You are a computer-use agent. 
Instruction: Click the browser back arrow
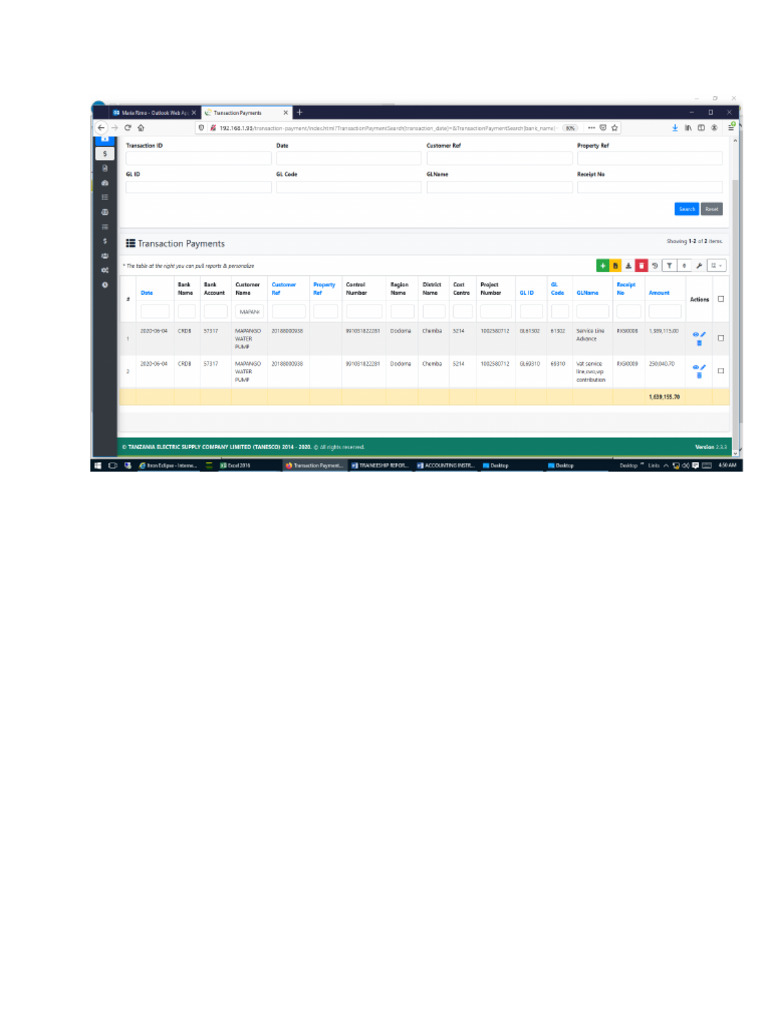click(x=101, y=128)
